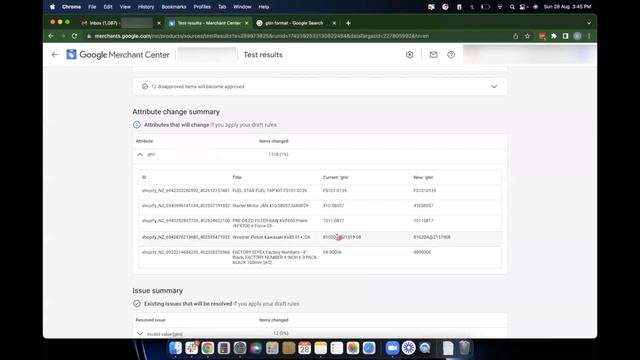Click the address bar URL
640x360 pixels.
(262, 36)
